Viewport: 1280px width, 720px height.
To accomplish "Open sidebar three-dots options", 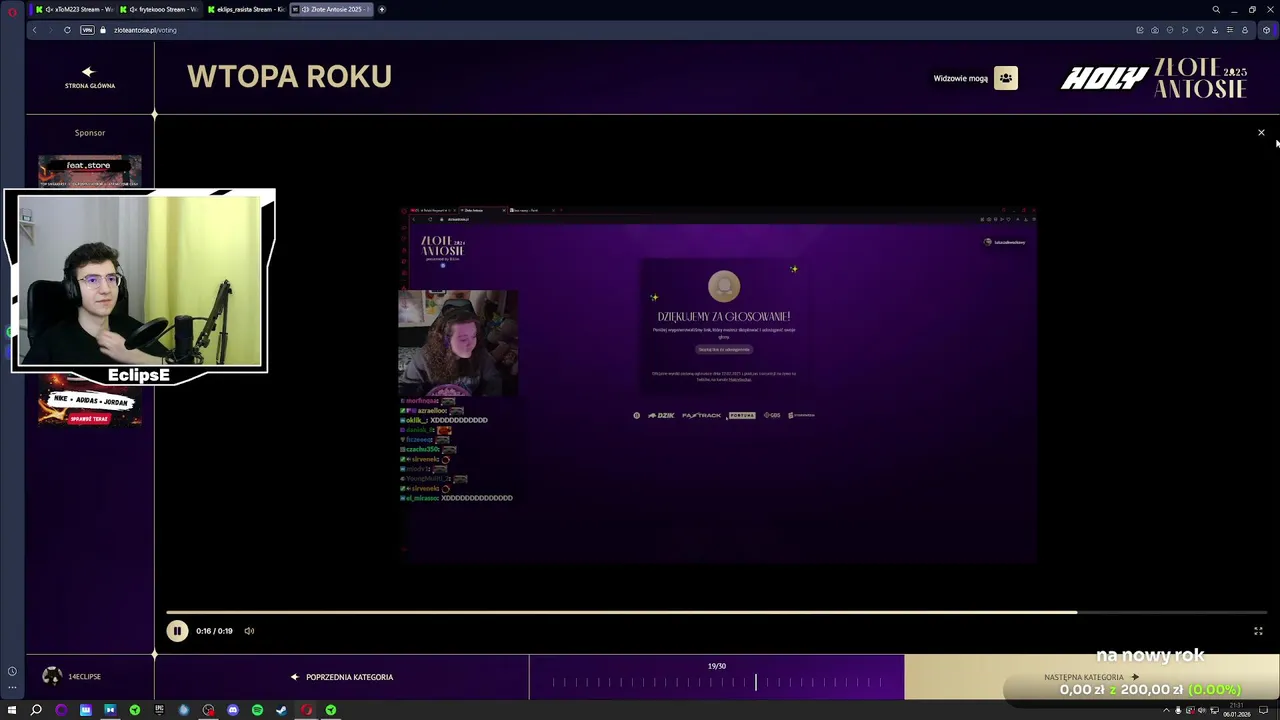I will tap(12, 688).
